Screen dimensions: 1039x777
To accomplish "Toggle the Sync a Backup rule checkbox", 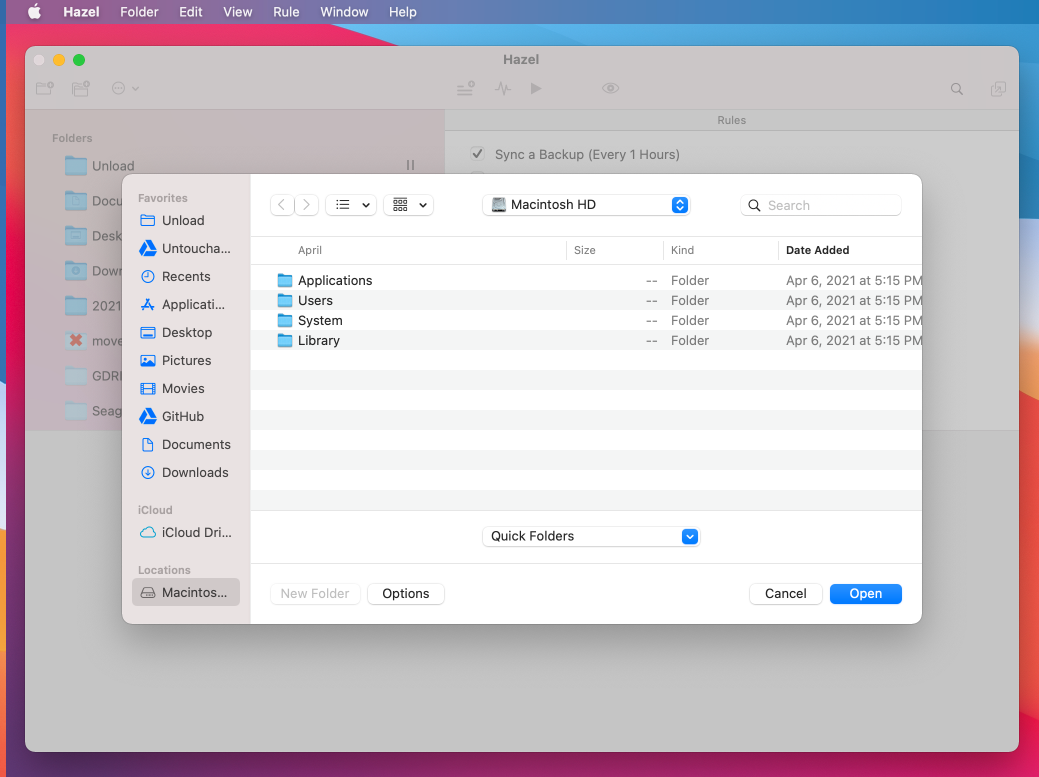I will click(477, 154).
